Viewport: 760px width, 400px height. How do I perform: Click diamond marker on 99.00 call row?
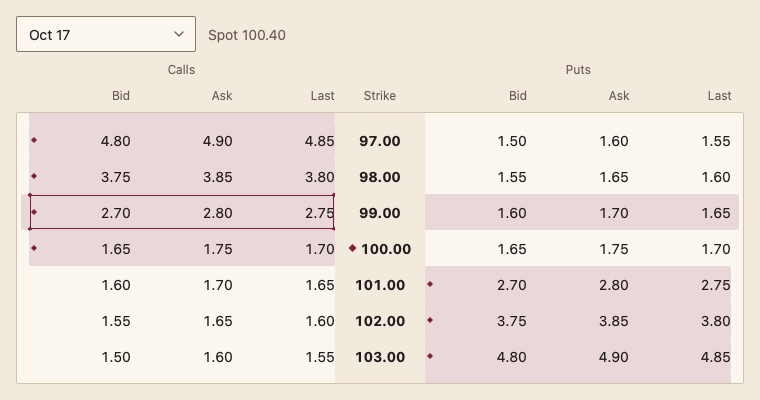click(x=34, y=212)
